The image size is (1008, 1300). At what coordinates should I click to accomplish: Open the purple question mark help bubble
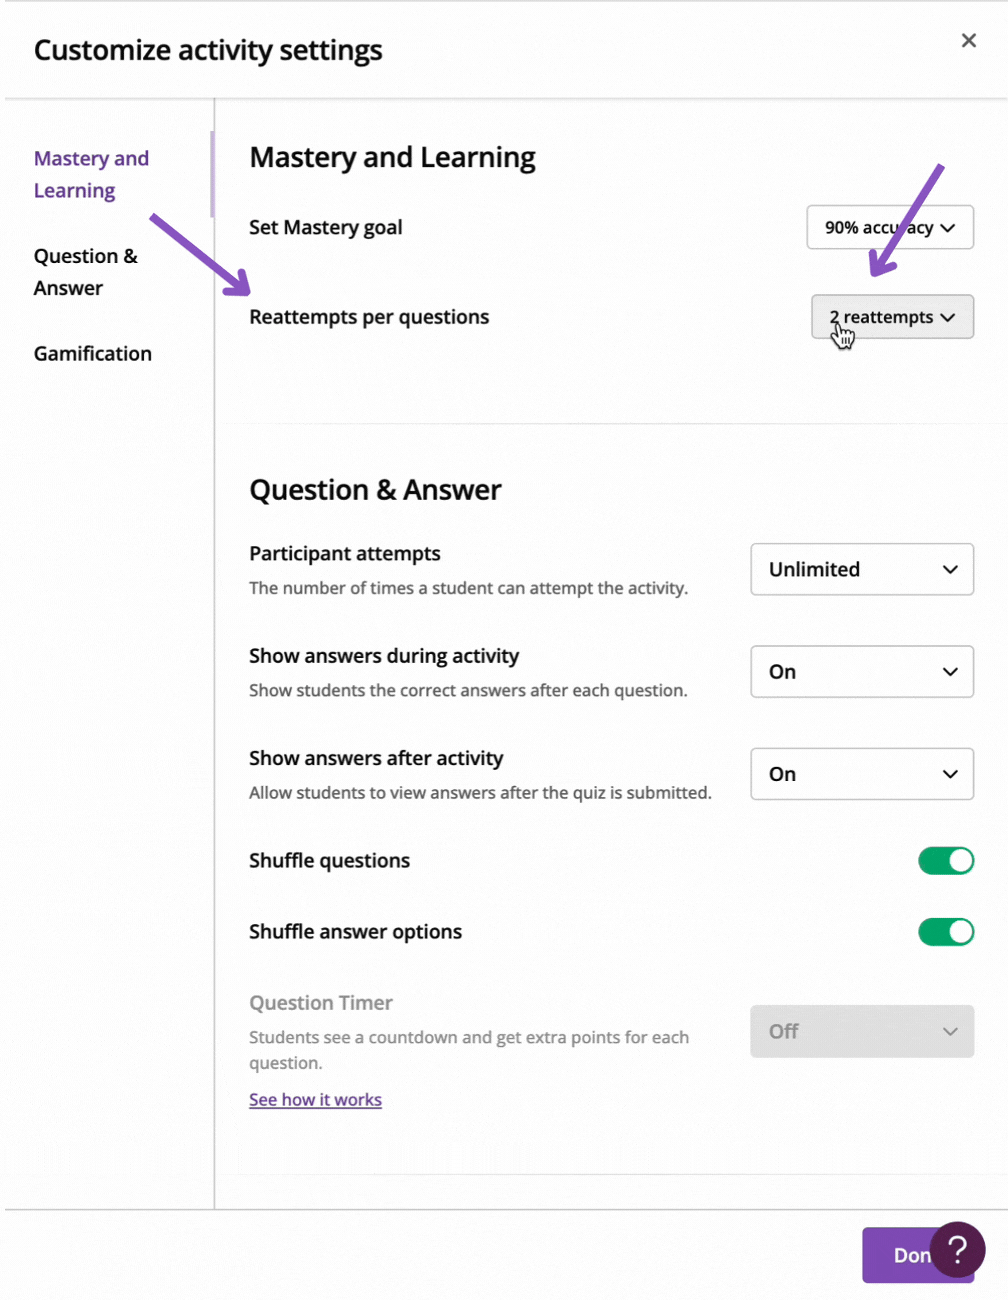[957, 1249]
